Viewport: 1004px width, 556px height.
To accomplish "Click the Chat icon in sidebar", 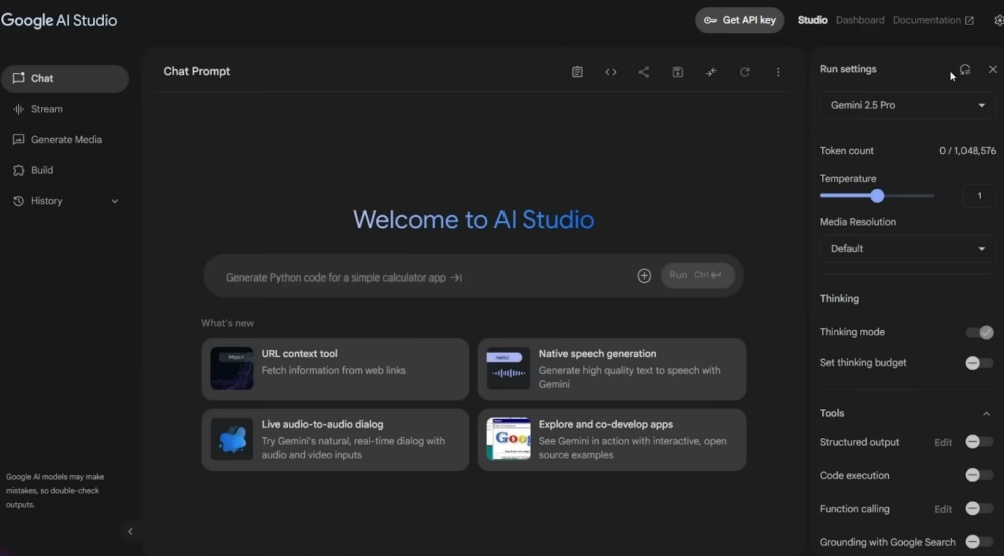I will (x=19, y=78).
